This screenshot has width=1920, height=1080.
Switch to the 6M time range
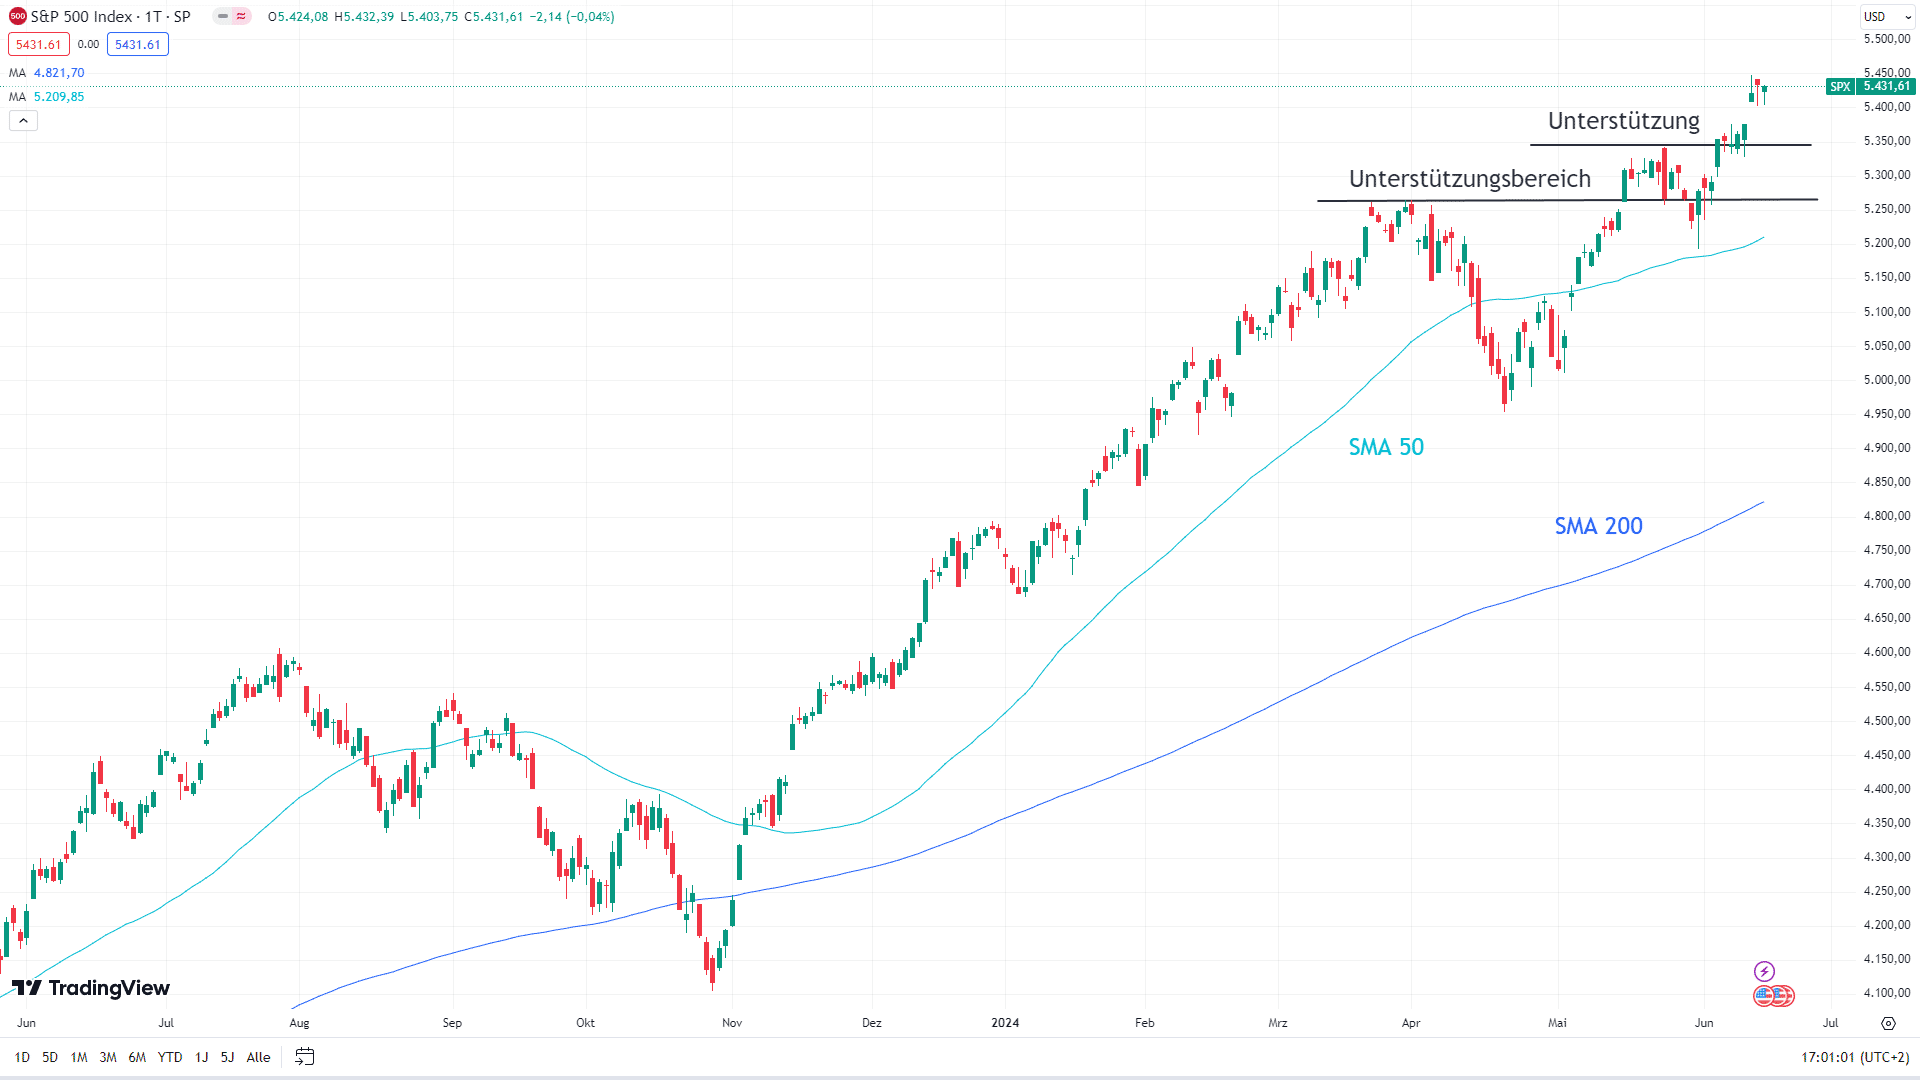coord(137,1057)
